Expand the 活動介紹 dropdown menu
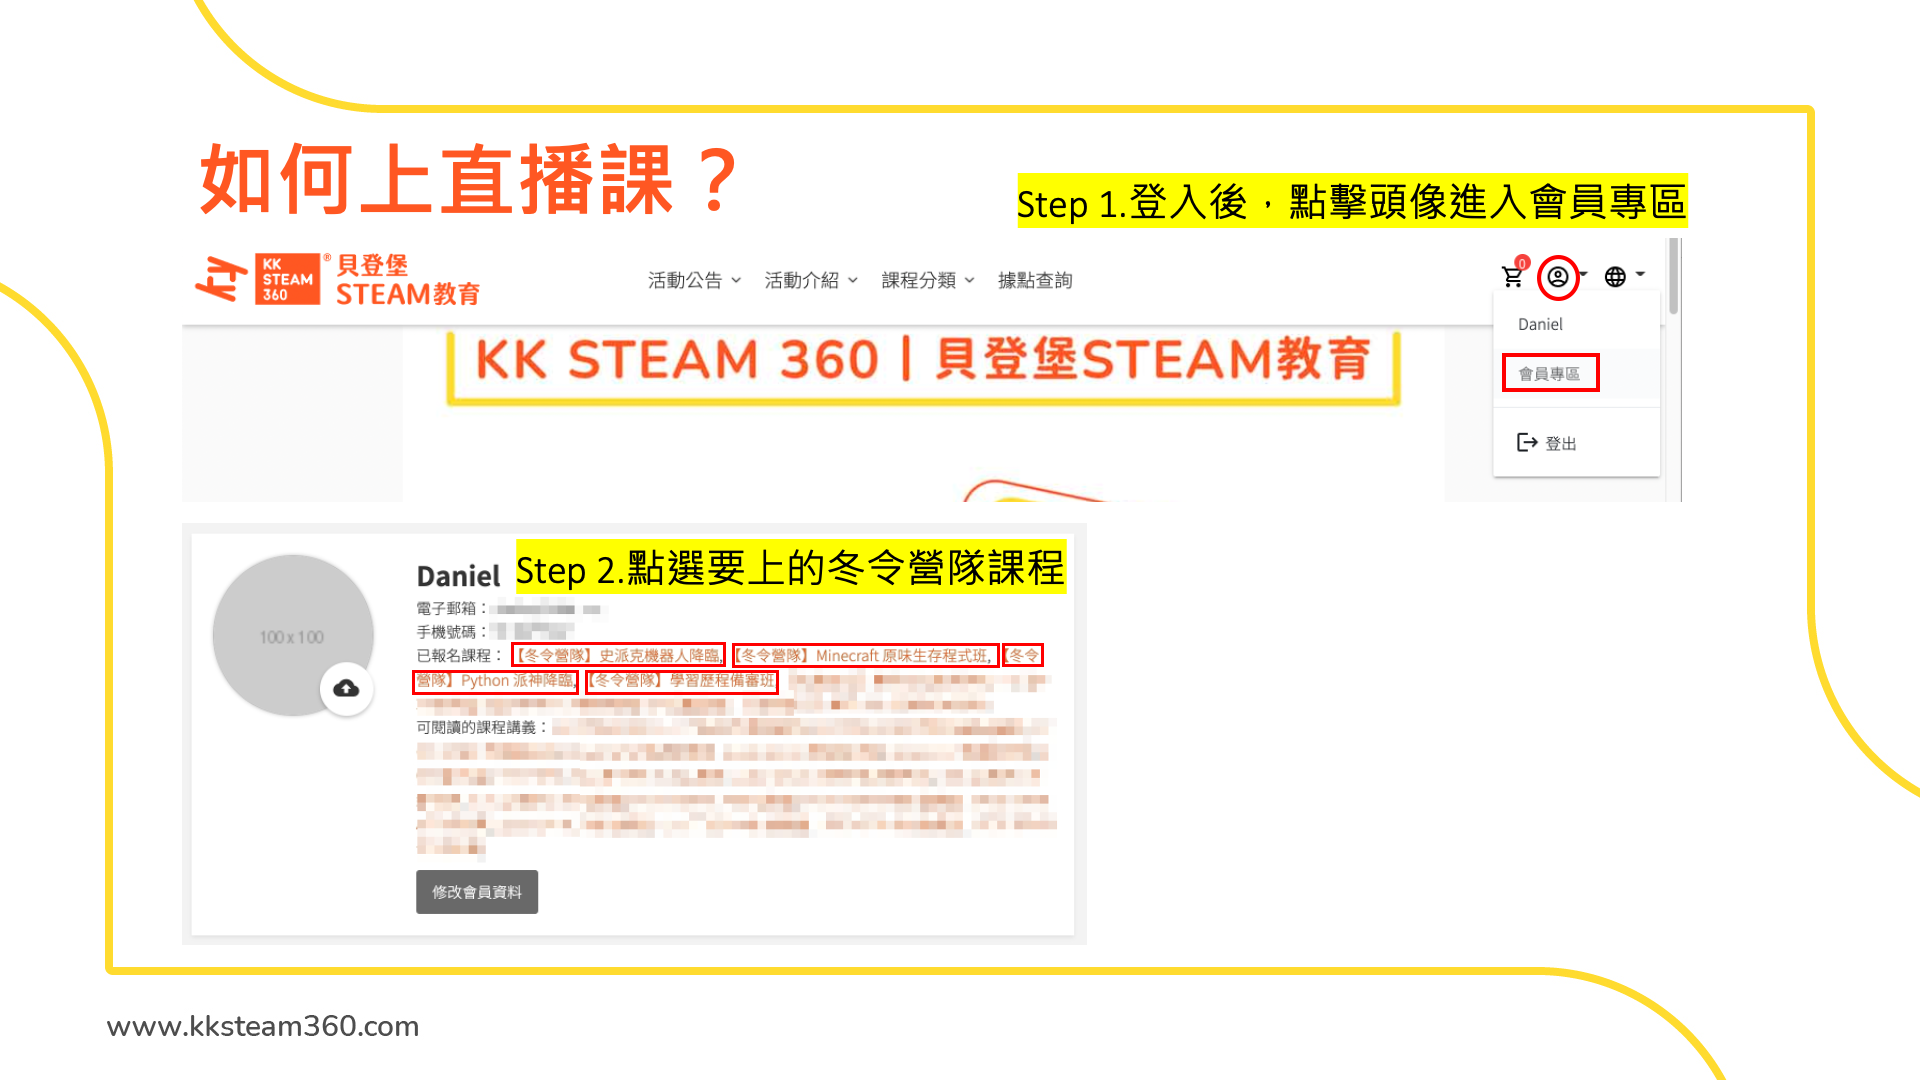 point(811,280)
